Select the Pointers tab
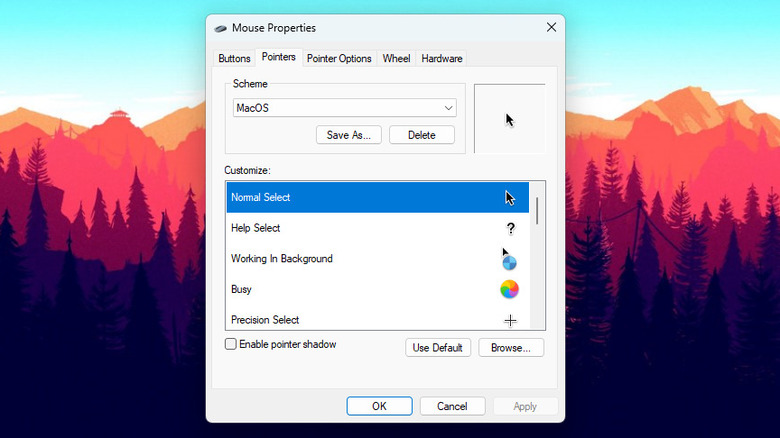This screenshot has width=780, height=438. click(x=279, y=57)
